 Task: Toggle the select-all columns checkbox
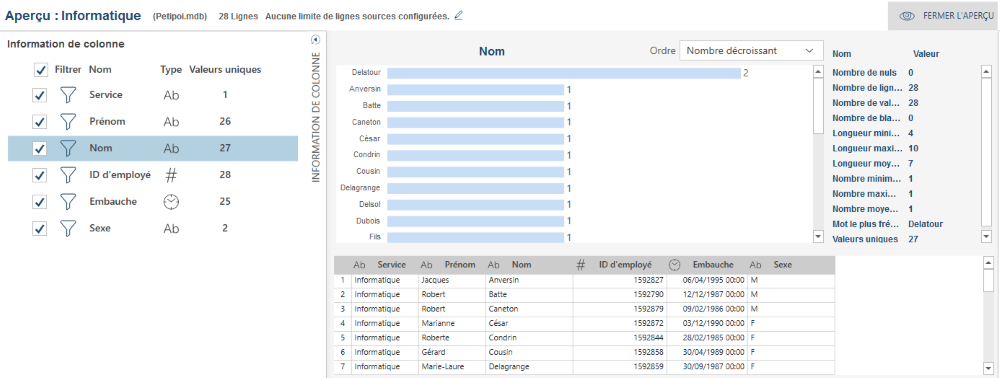click(41, 69)
